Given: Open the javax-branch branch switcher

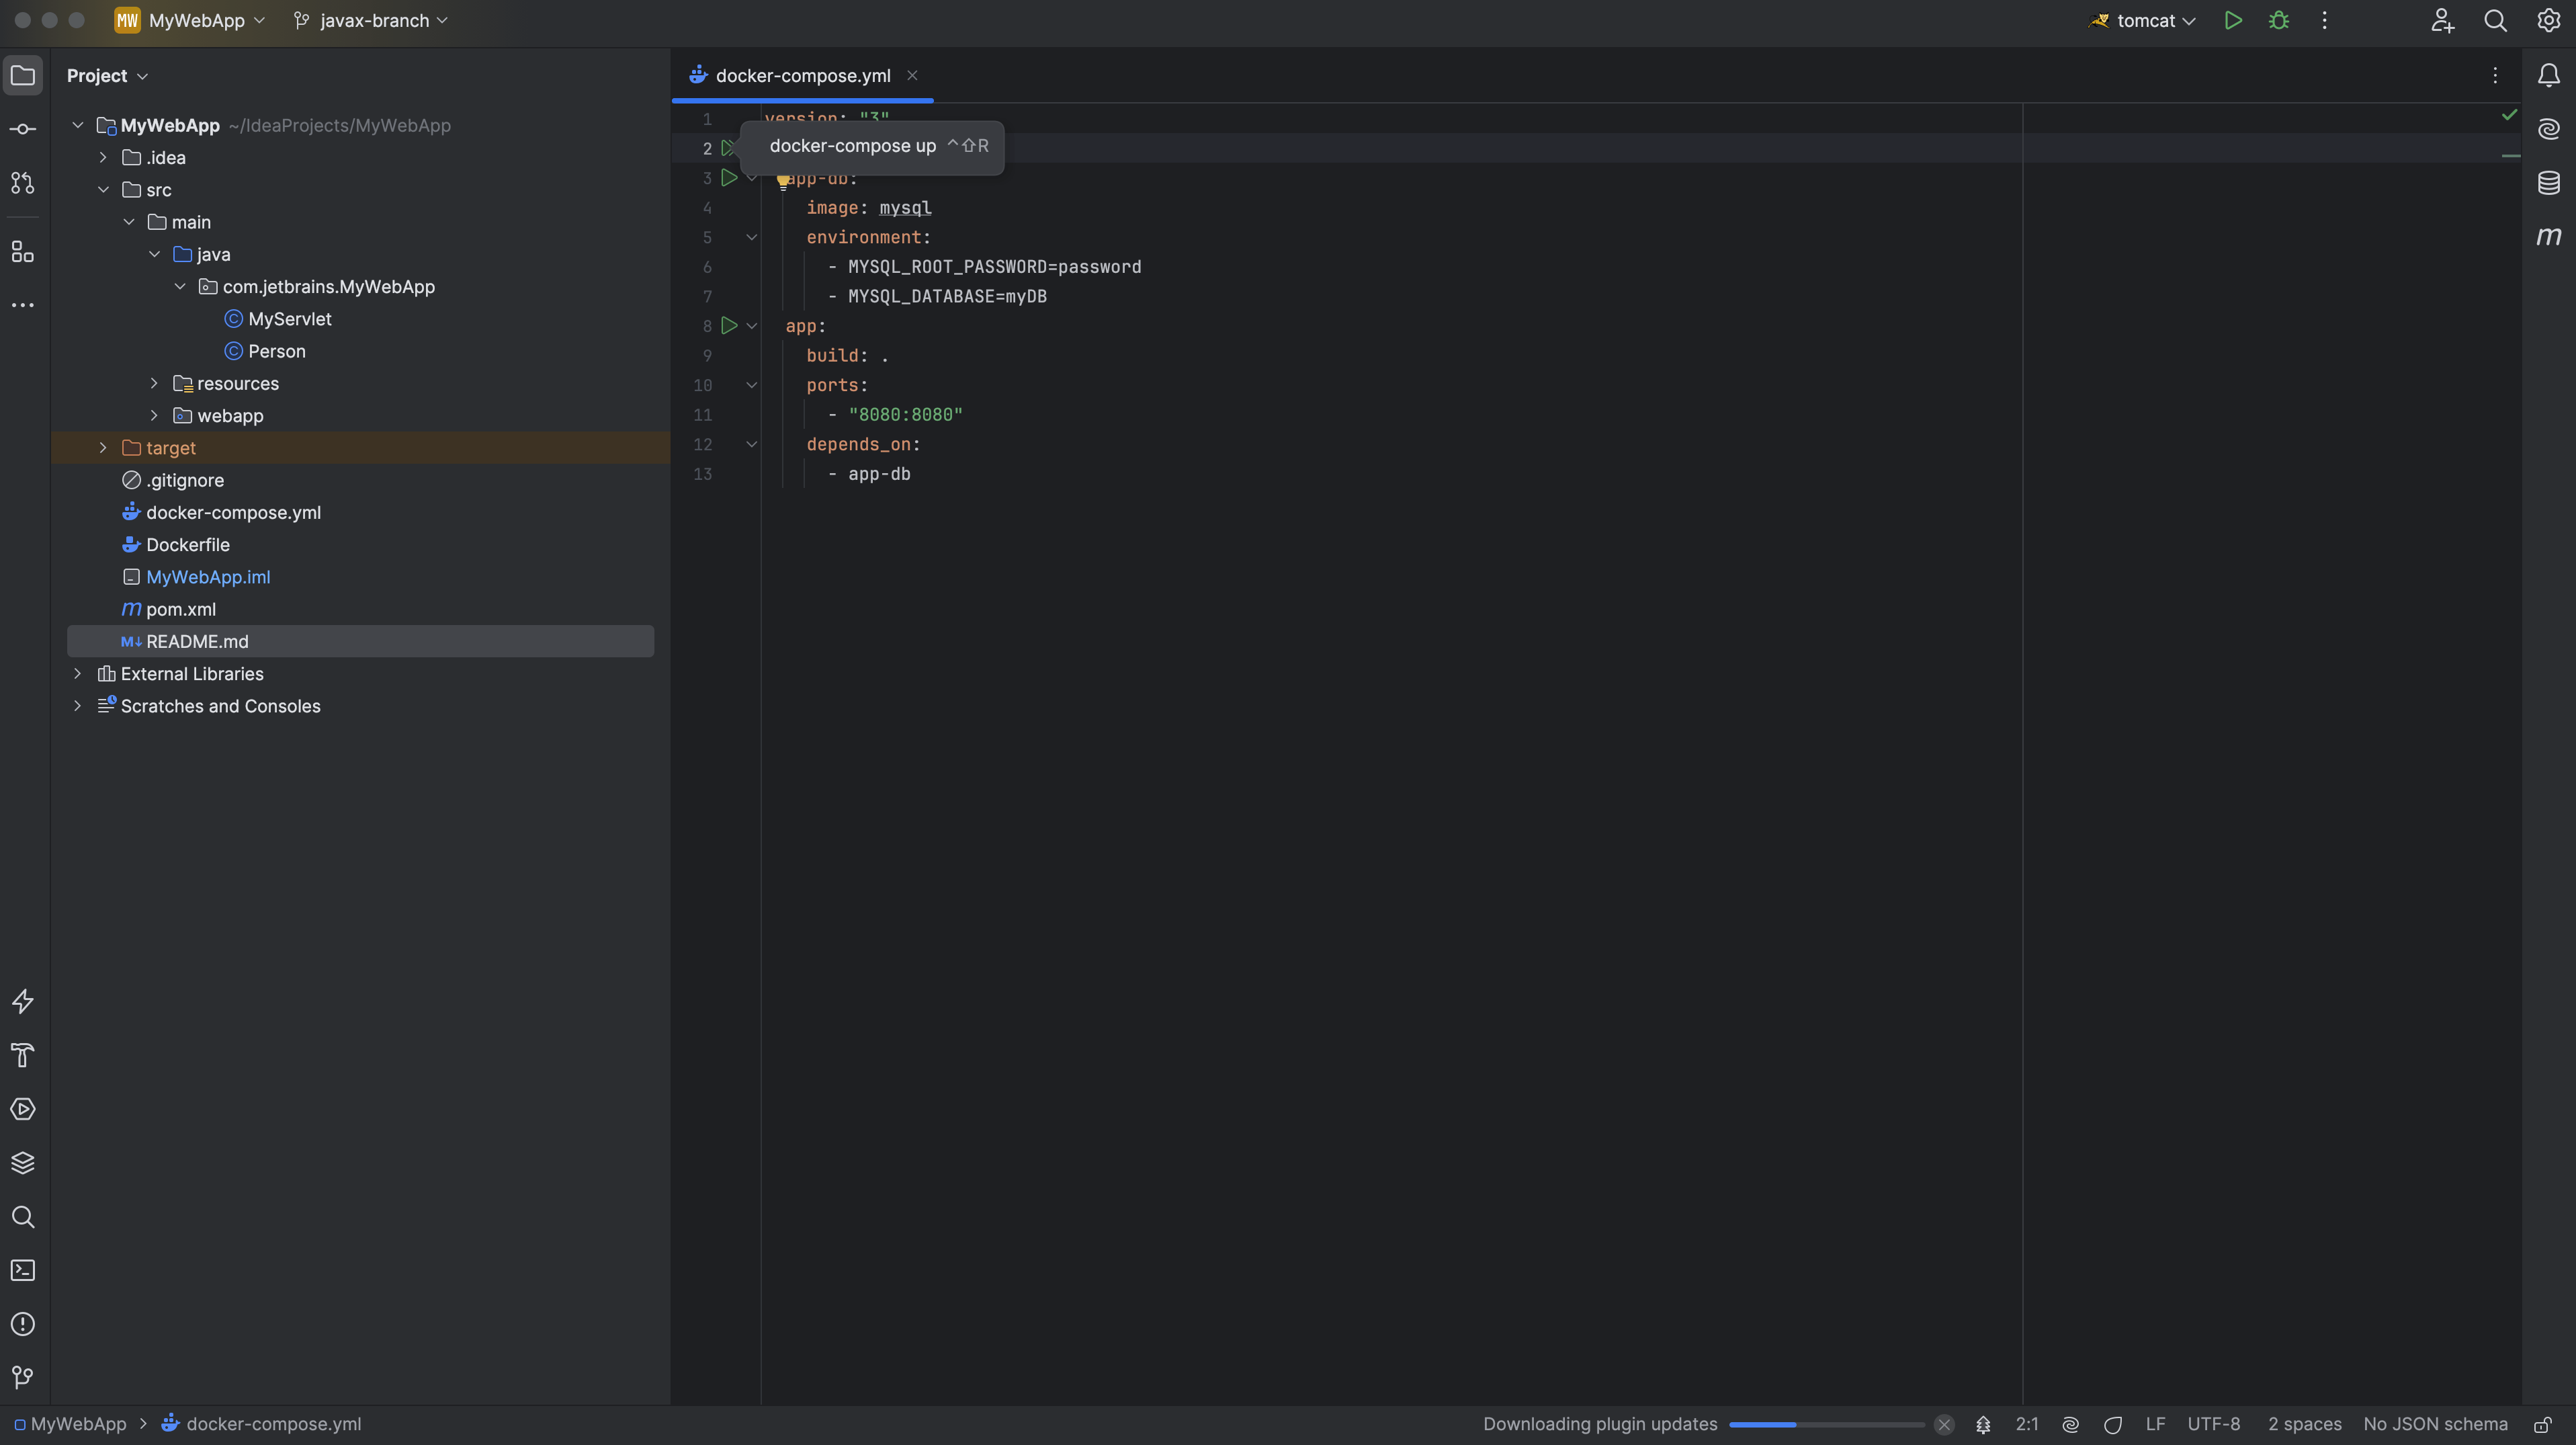Looking at the screenshot, I should click(369, 20).
